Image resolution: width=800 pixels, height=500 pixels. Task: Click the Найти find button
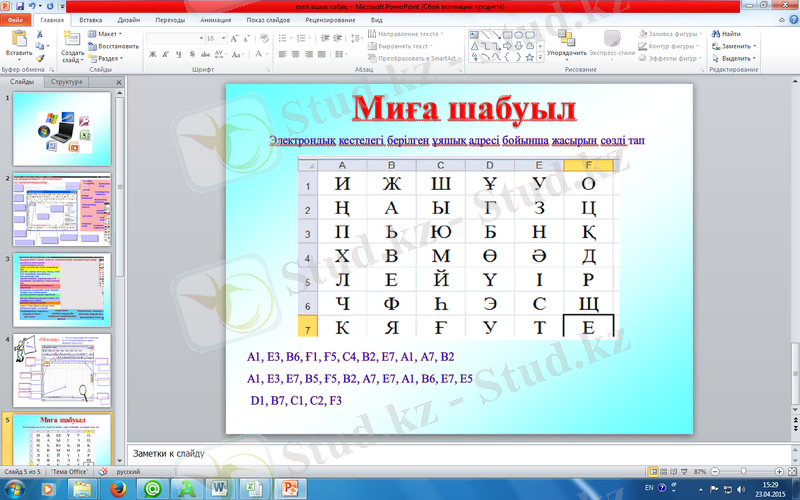726,34
